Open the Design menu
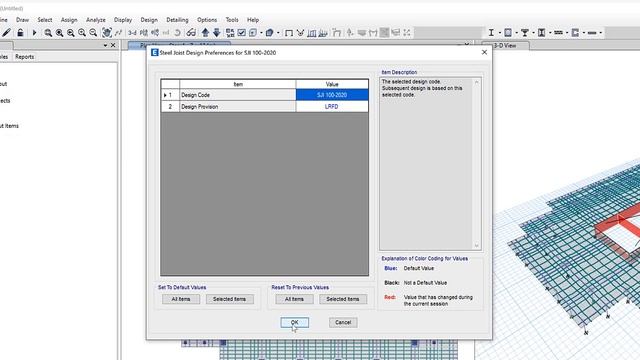Screen dimensions: 640x360 pos(149,20)
